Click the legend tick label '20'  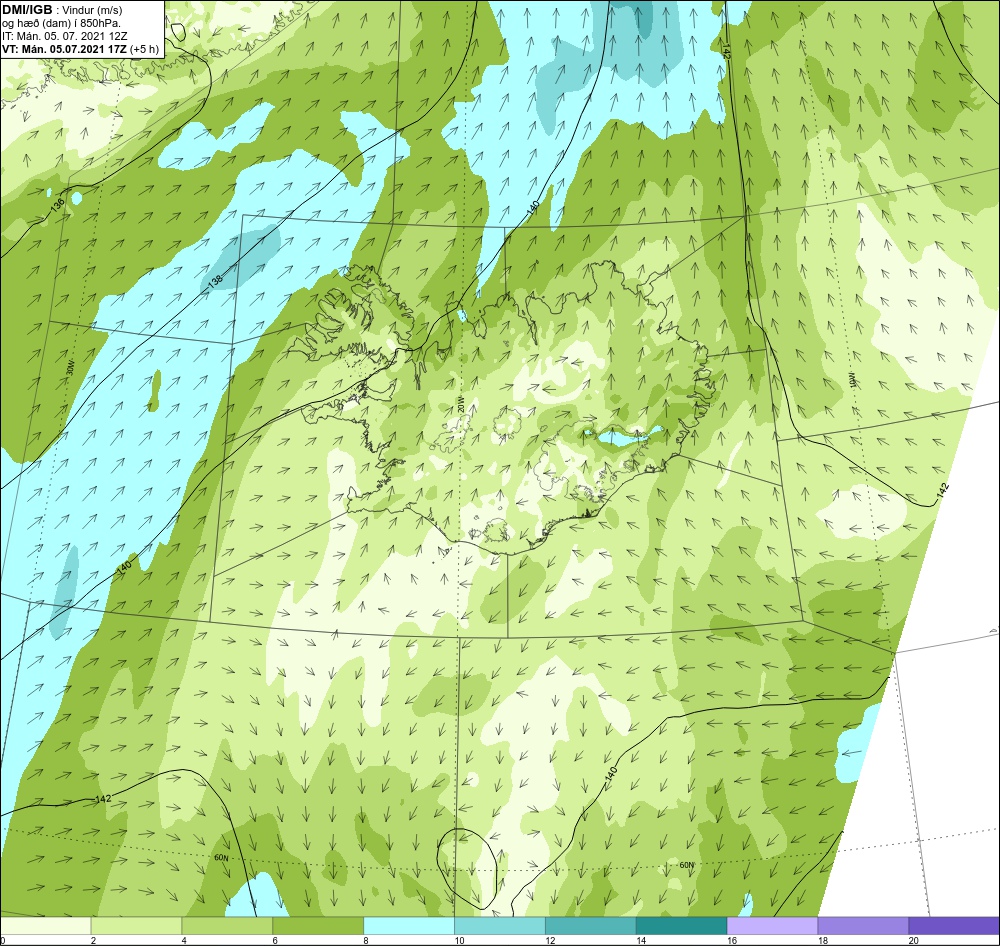(x=914, y=940)
